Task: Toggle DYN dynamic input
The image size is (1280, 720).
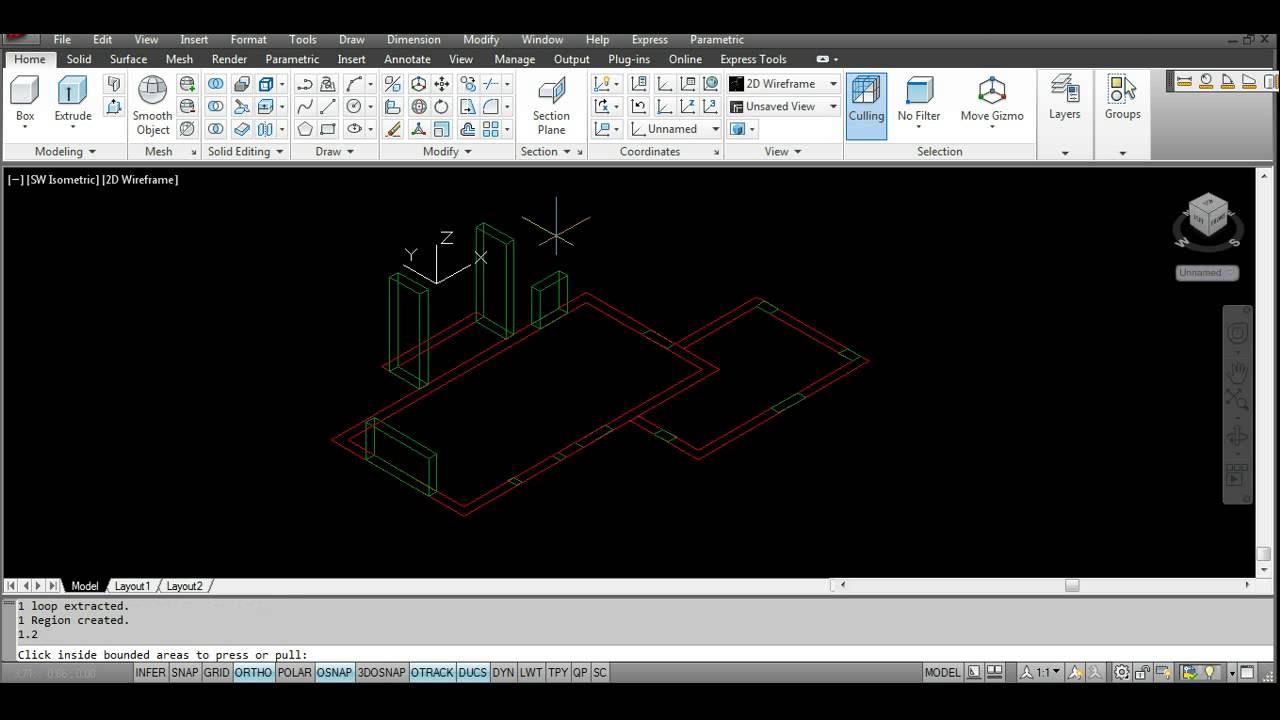Action: [503, 673]
